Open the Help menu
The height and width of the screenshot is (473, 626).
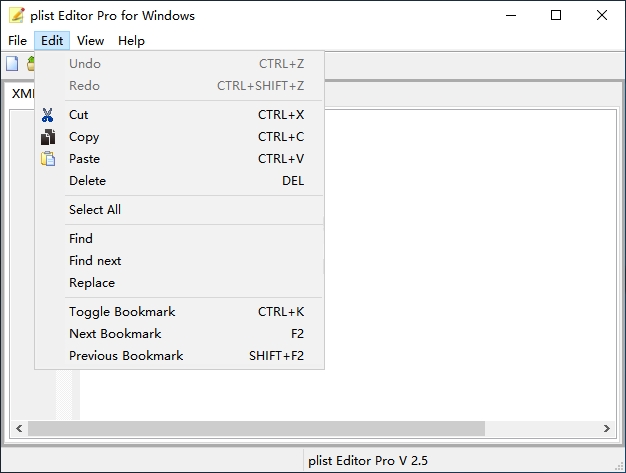click(131, 41)
